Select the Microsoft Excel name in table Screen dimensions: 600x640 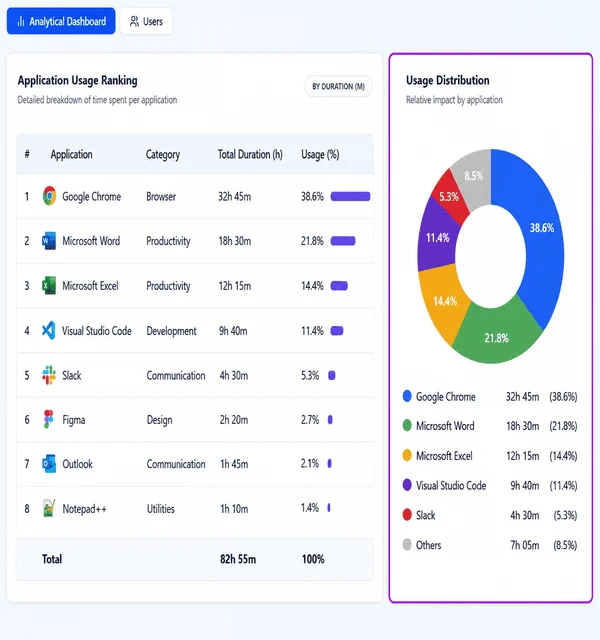(x=90, y=285)
